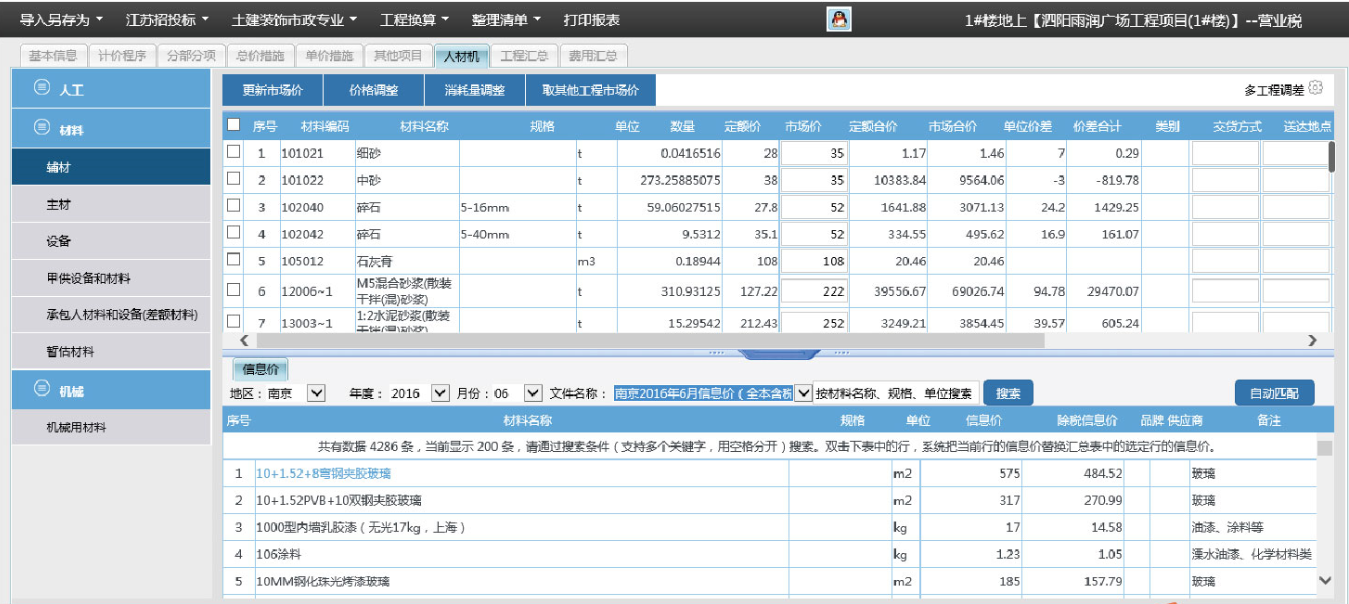Click the circle icon beside 机械
1349x604 pixels.
(42, 388)
